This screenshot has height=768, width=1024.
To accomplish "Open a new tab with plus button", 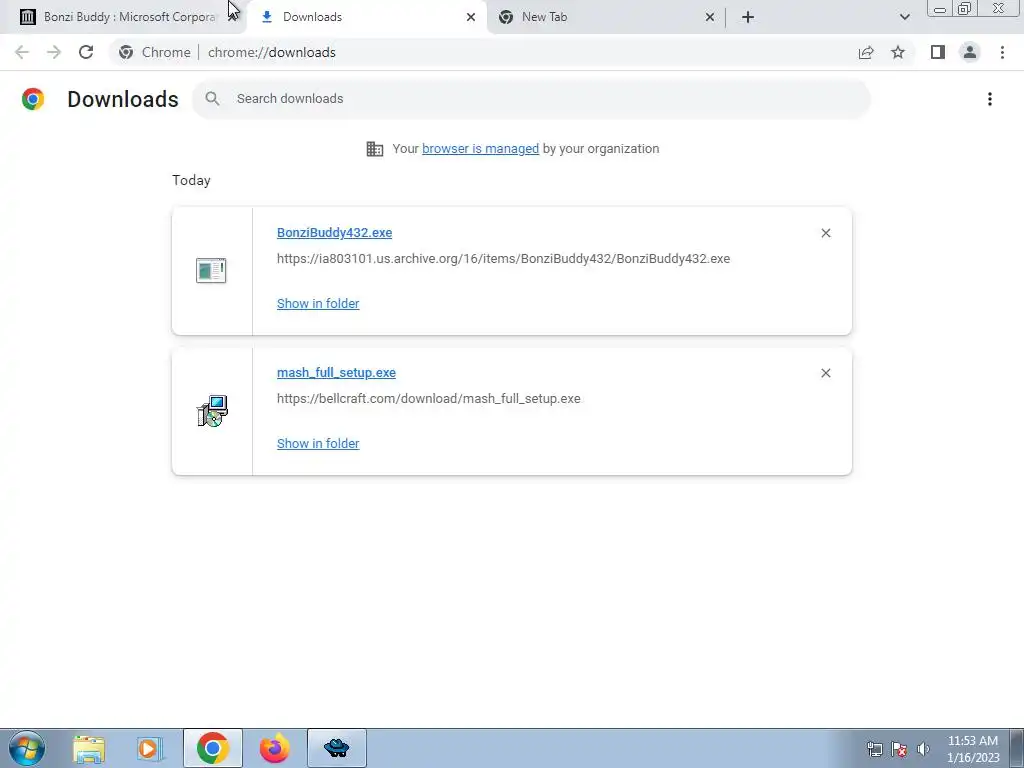I will tap(748, 17).
